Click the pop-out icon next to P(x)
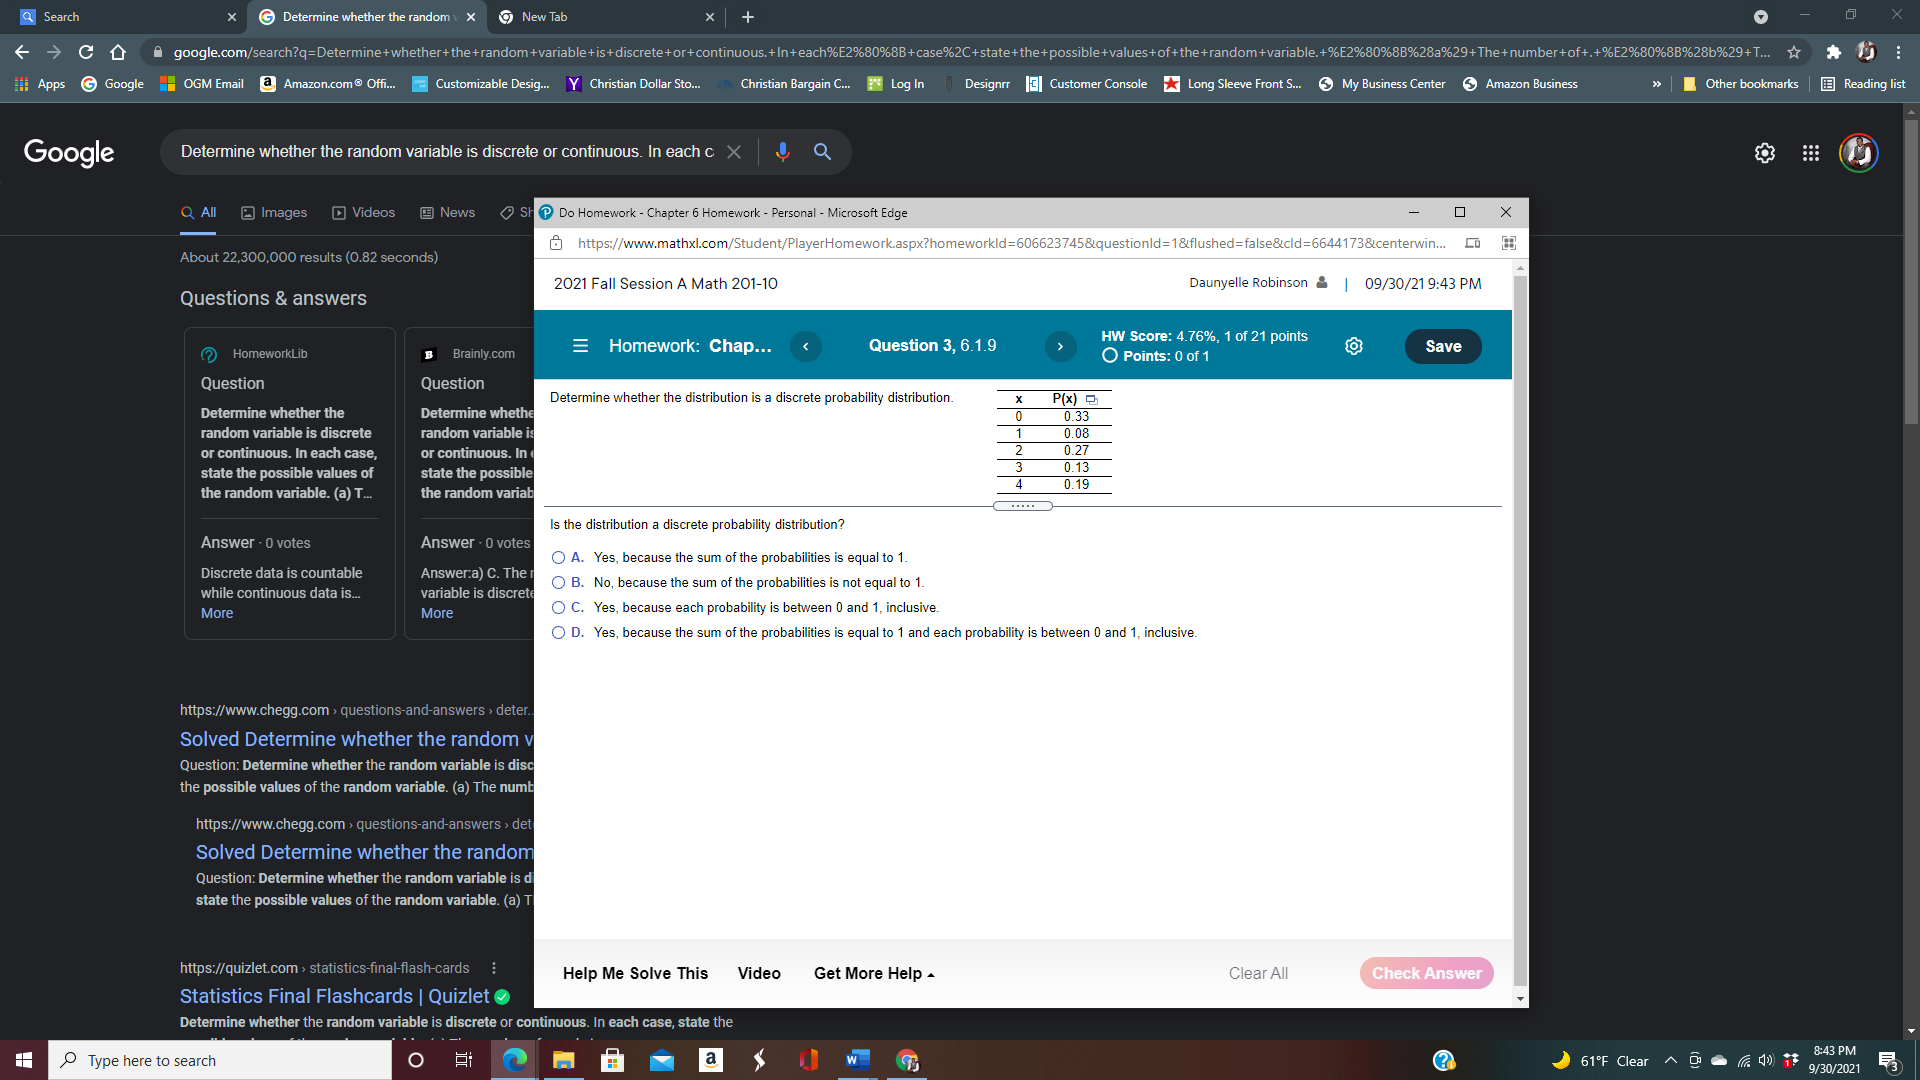Viewport: 1920px width, 1080px height. (x=1092, y=398)
